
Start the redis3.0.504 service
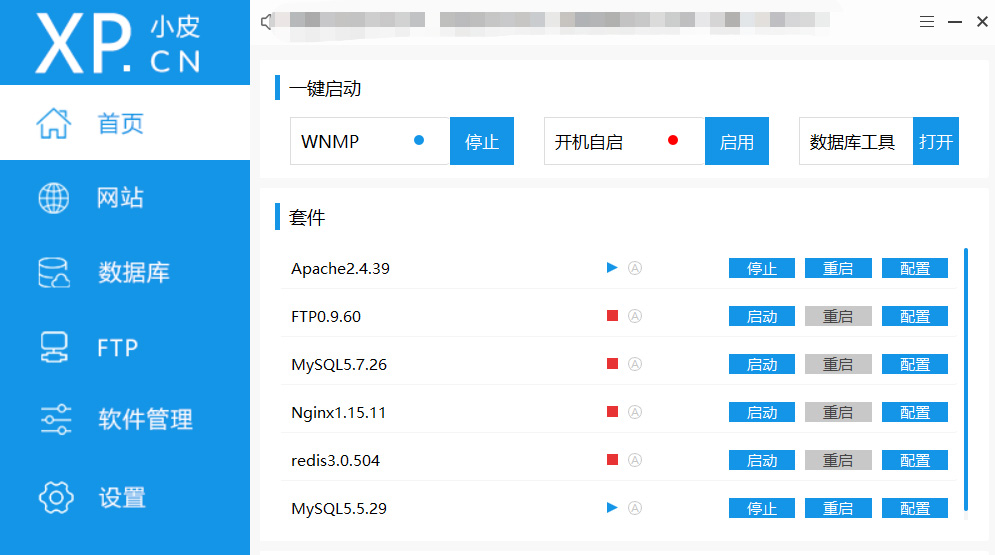click(761, 460)
